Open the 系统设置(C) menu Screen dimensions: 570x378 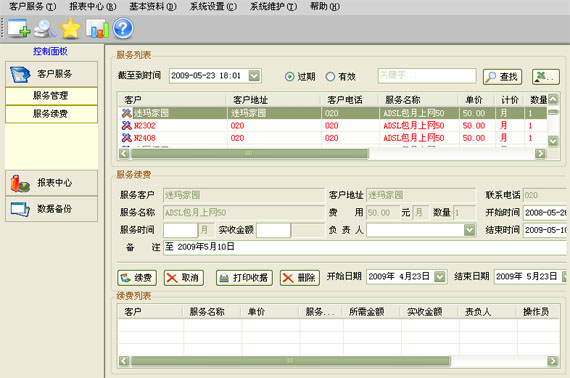click(213, 7)
